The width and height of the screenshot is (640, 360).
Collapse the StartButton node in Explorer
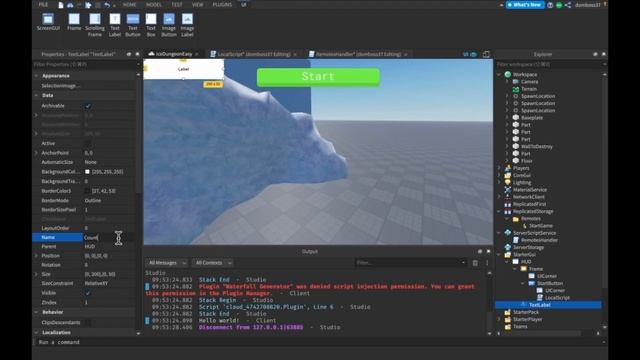tap(523, 283)
